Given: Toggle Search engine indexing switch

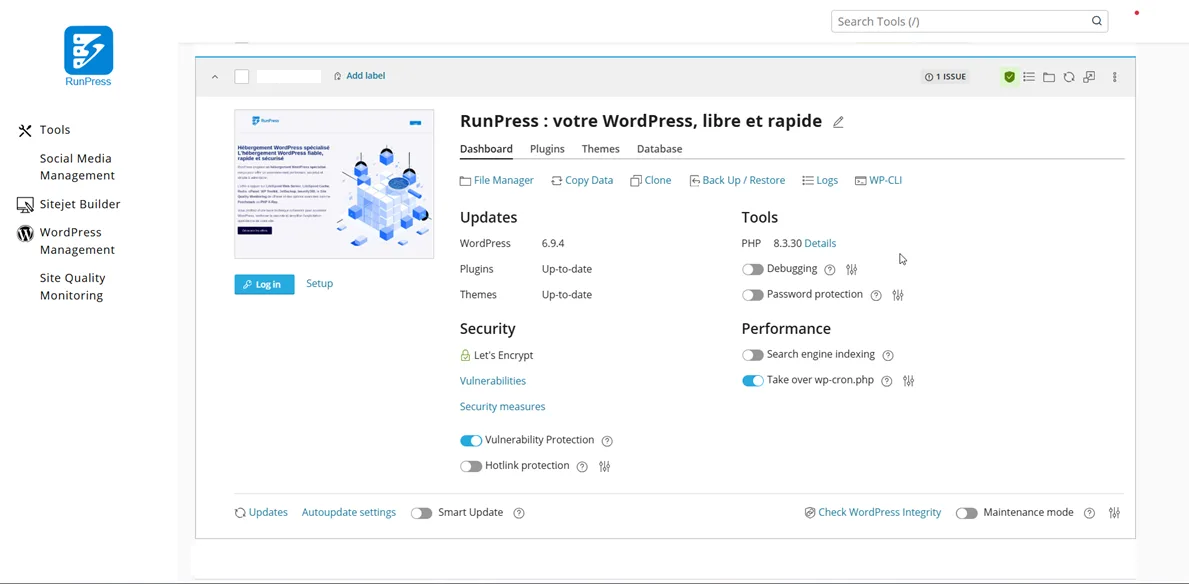Looking at the screenshot, I should [x=752, y=355].
